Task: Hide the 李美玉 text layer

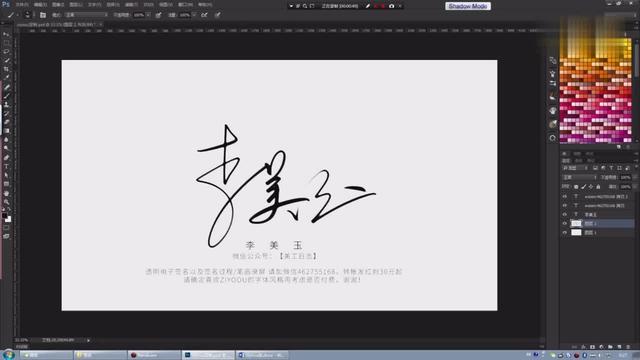Action: click(565, 214)
